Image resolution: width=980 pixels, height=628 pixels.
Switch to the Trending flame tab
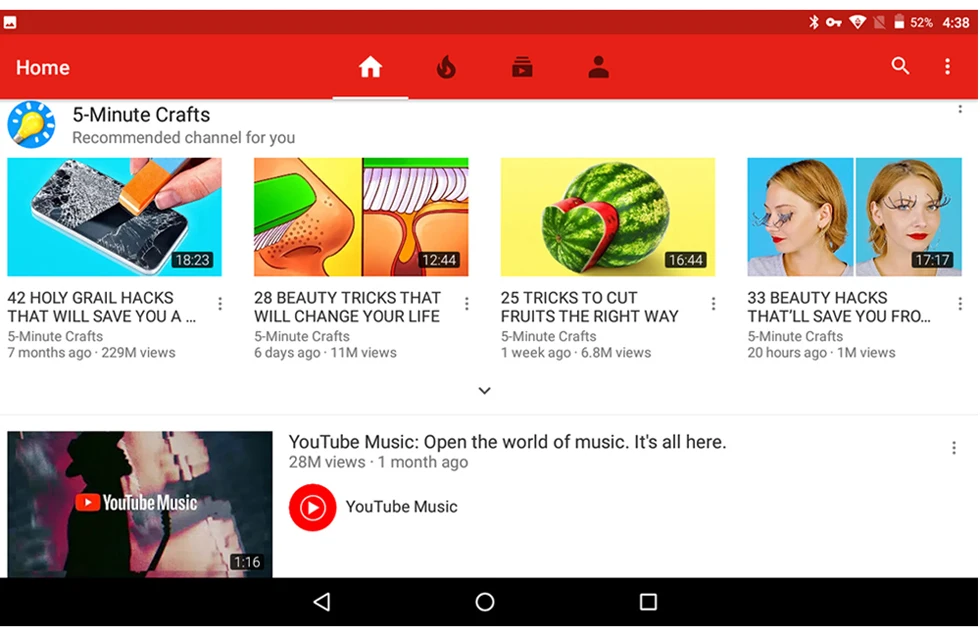click(x=446, y=66)
